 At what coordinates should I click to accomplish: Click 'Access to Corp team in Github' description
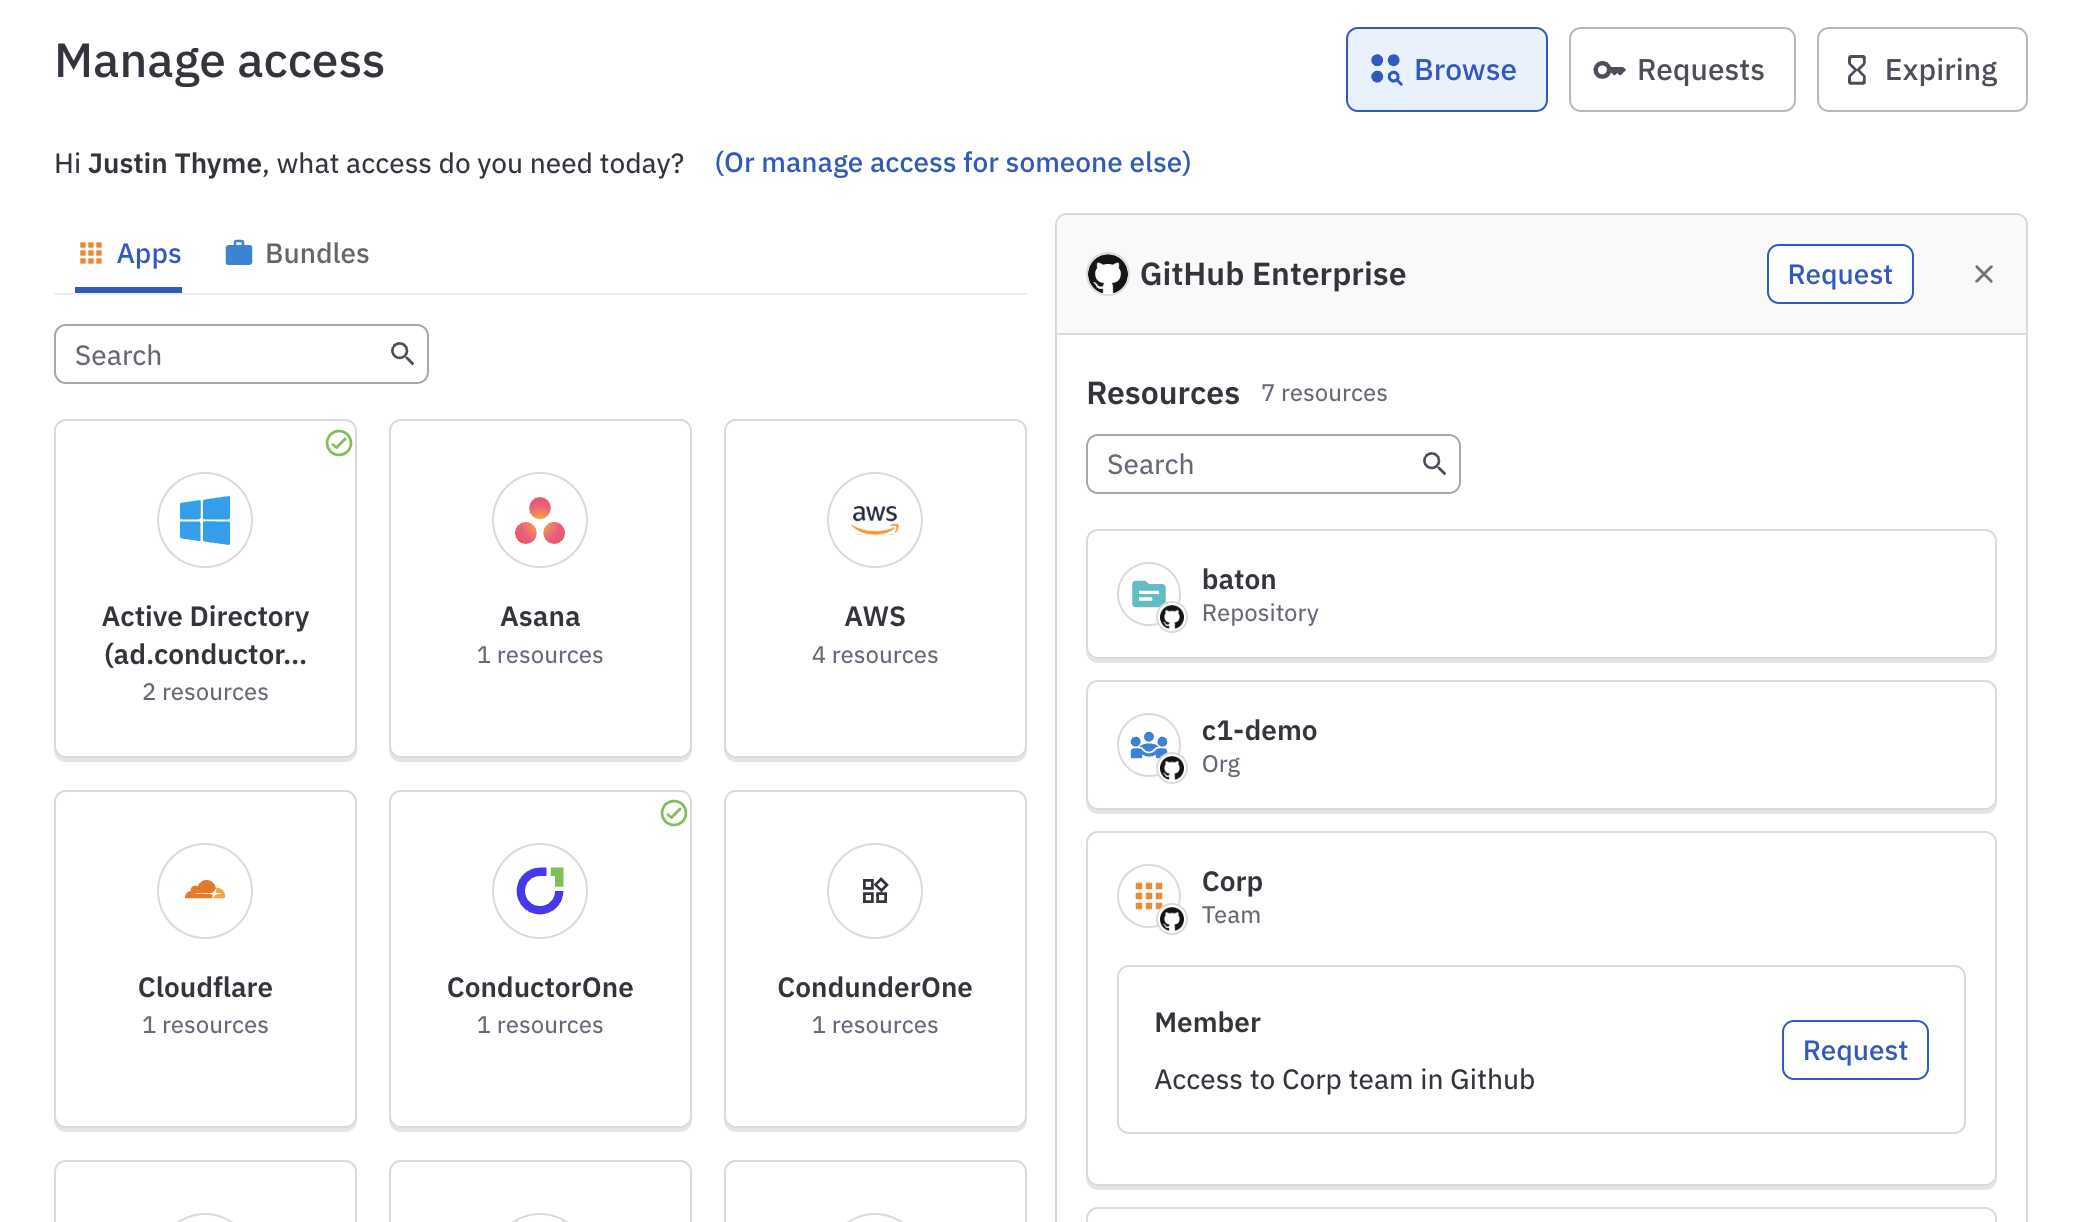[1344, 1079]
